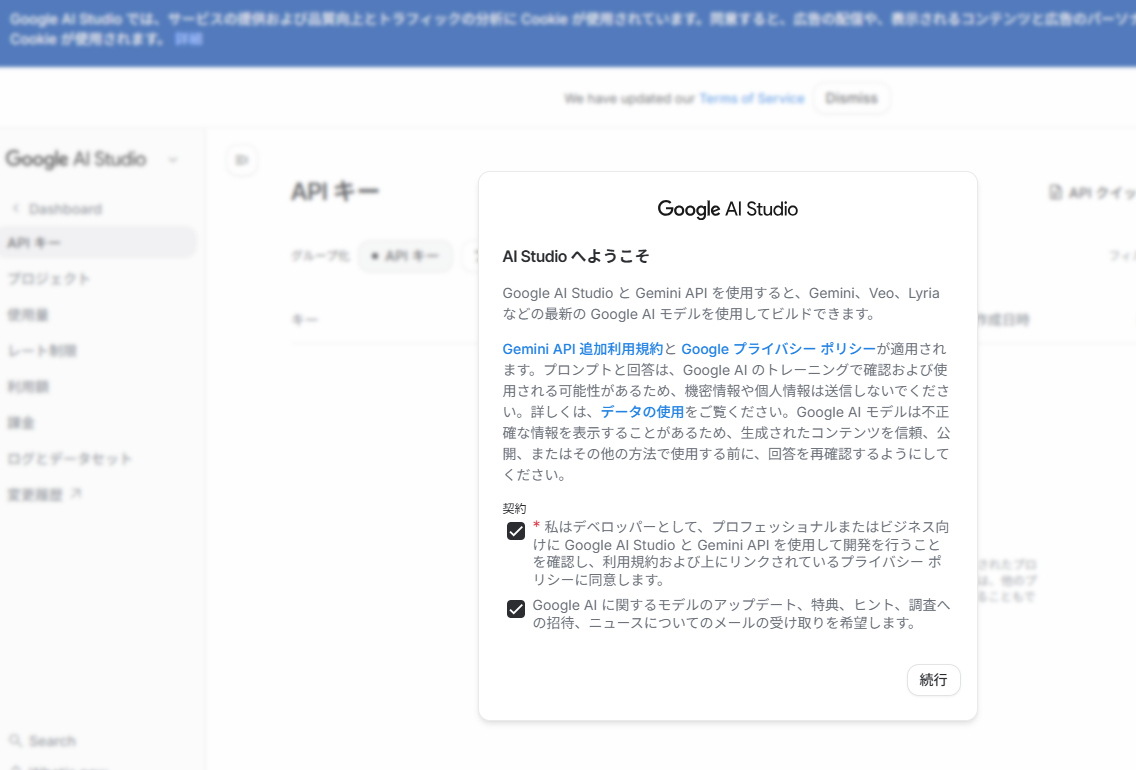Click the sidebar toggle icon beside API キー heading

pos(242,160)
